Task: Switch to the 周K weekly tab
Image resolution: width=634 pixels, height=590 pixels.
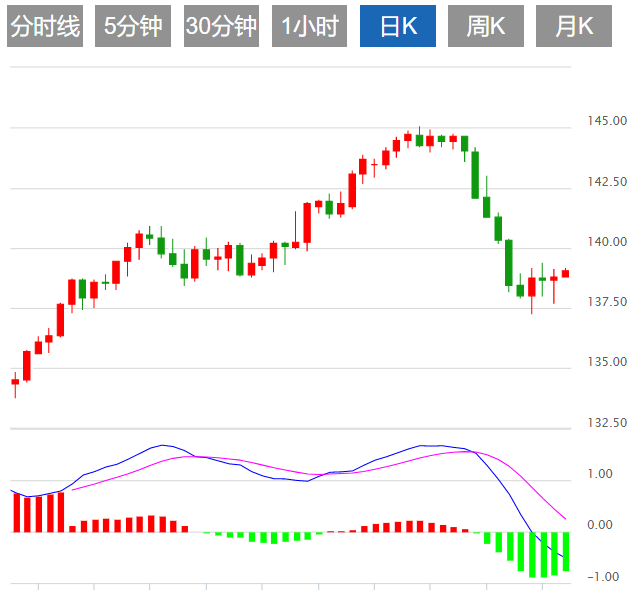Action: [x=486, y=26]
